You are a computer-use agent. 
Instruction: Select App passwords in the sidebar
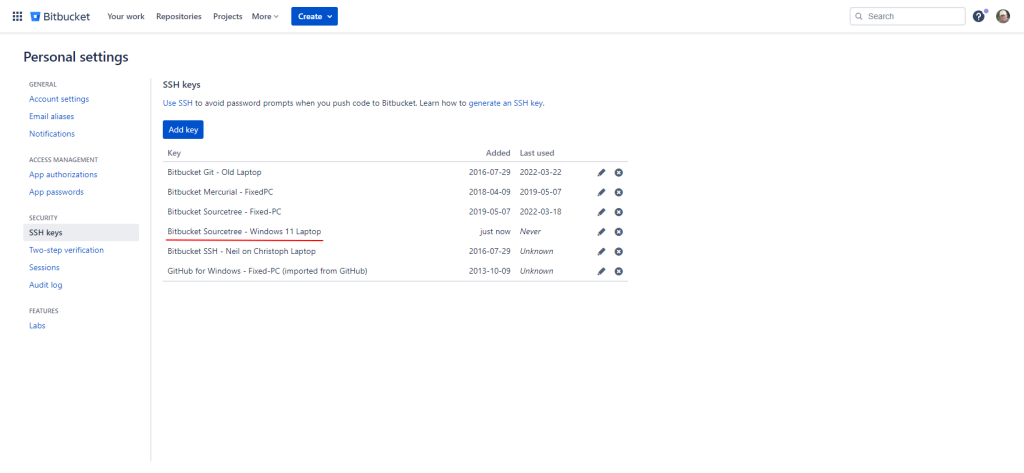[x=56, y=192]
